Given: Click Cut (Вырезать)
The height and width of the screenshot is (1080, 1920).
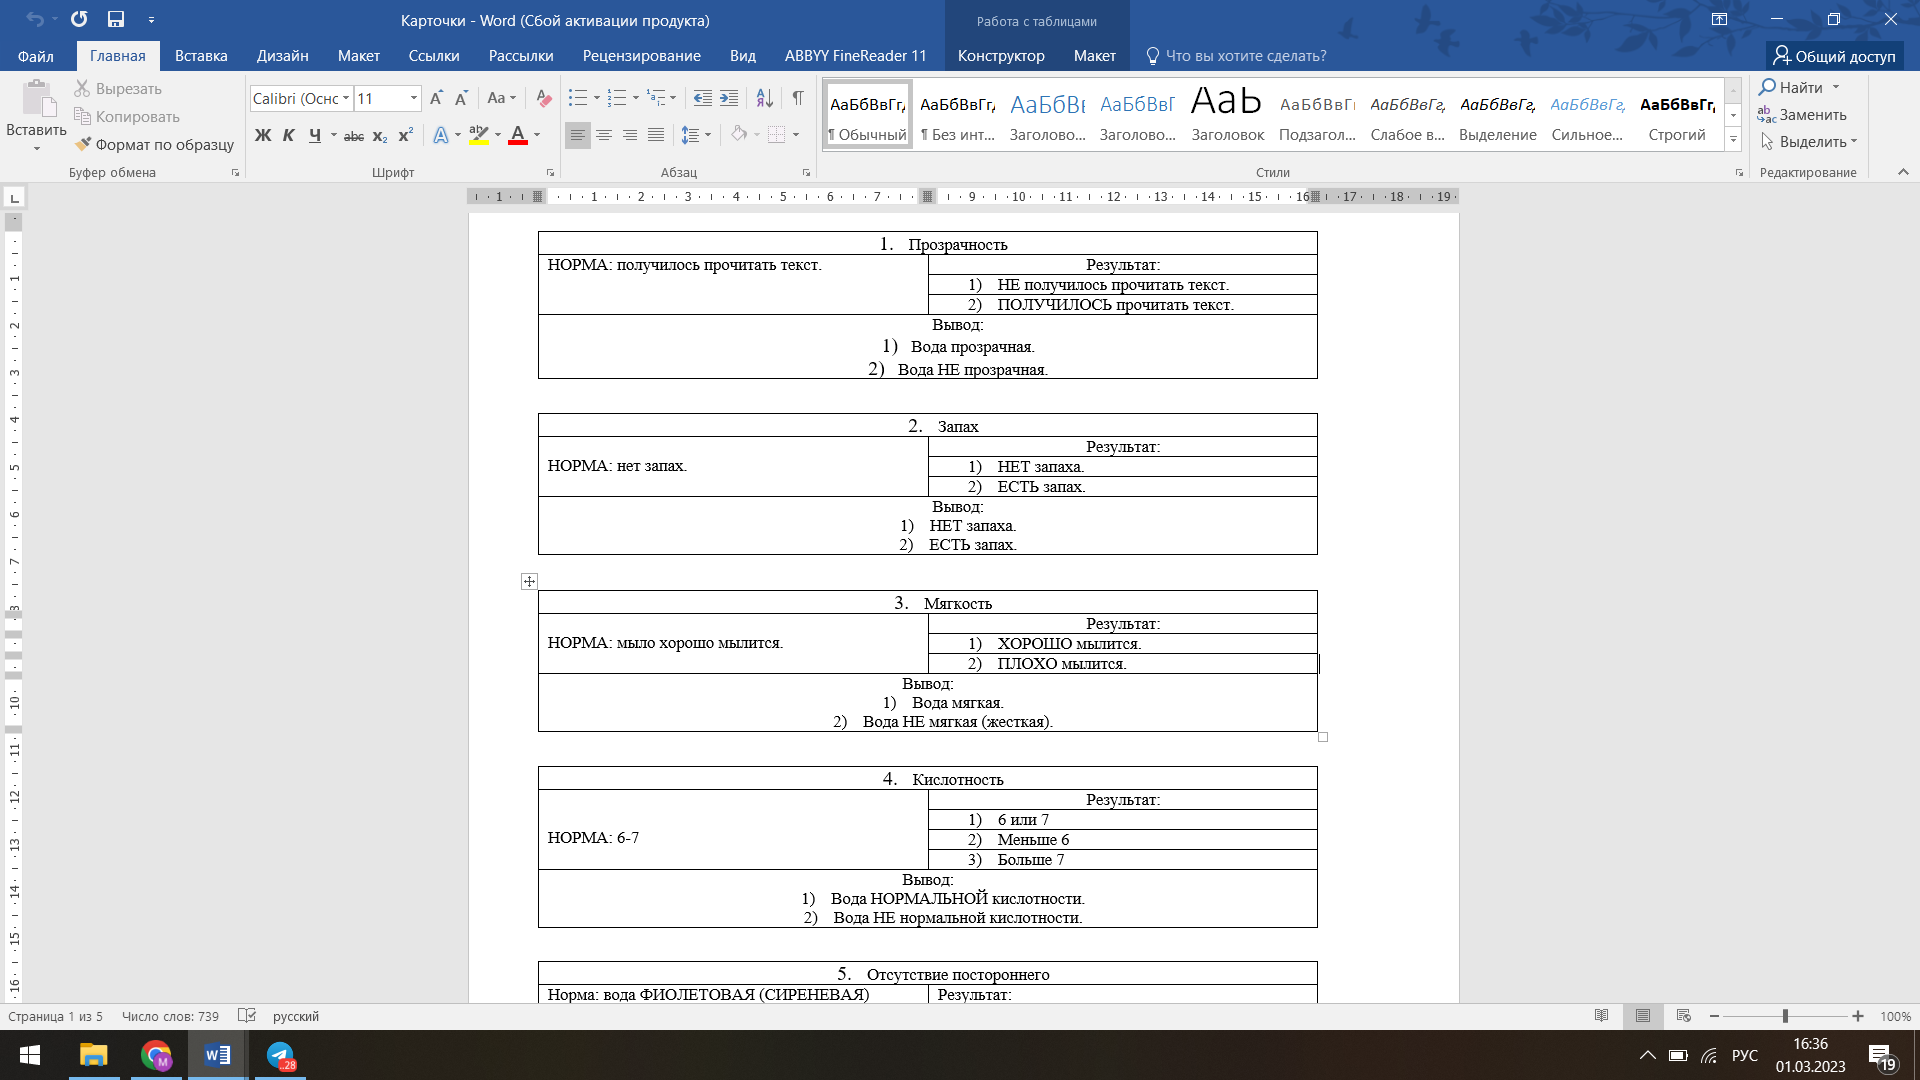Looking at the screenshot, I should (x=118, y=89).
